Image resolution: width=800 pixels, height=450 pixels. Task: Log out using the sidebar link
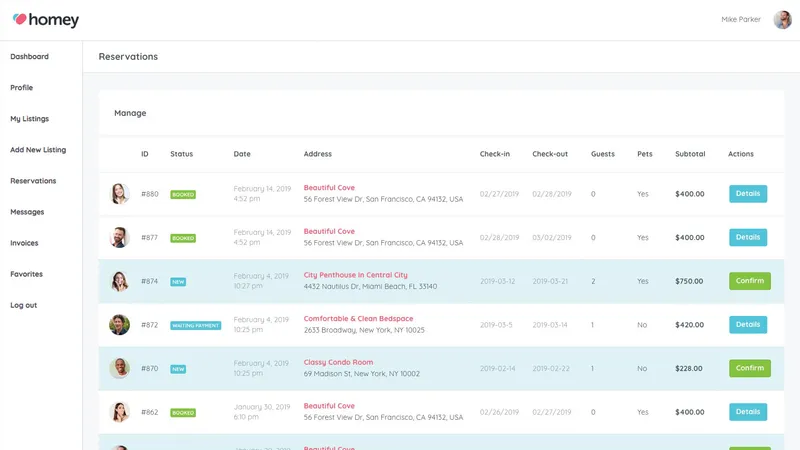tap(23, 305)
